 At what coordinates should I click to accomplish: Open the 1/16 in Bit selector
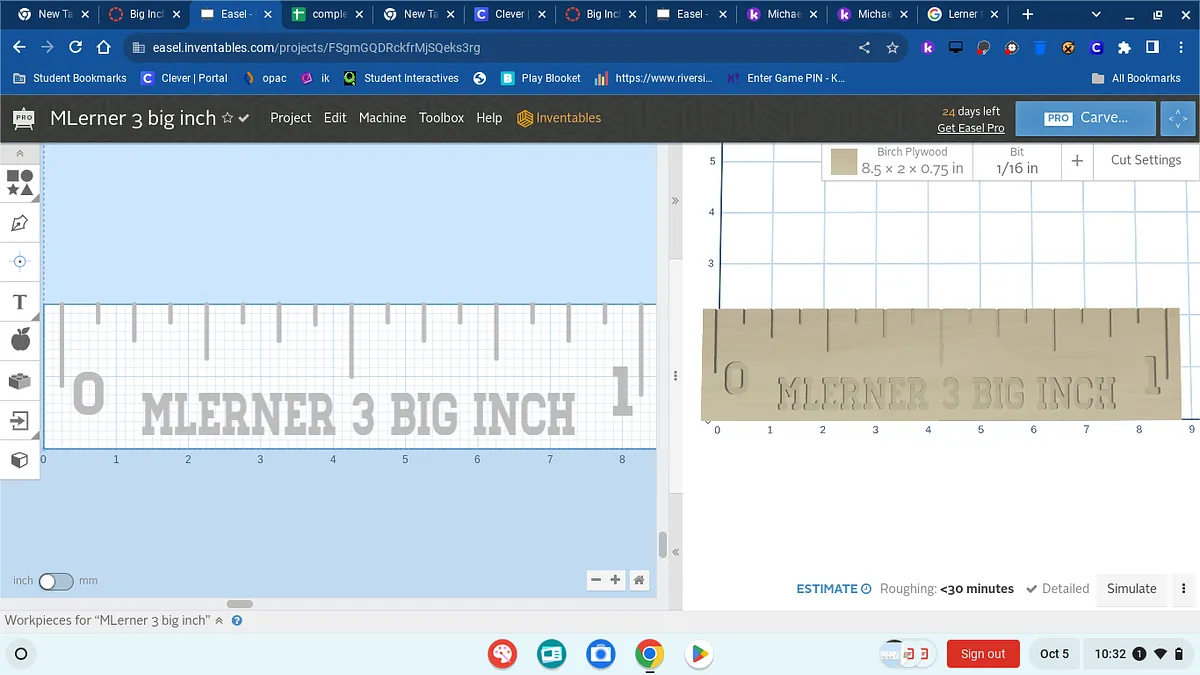tap(1016, 161)
